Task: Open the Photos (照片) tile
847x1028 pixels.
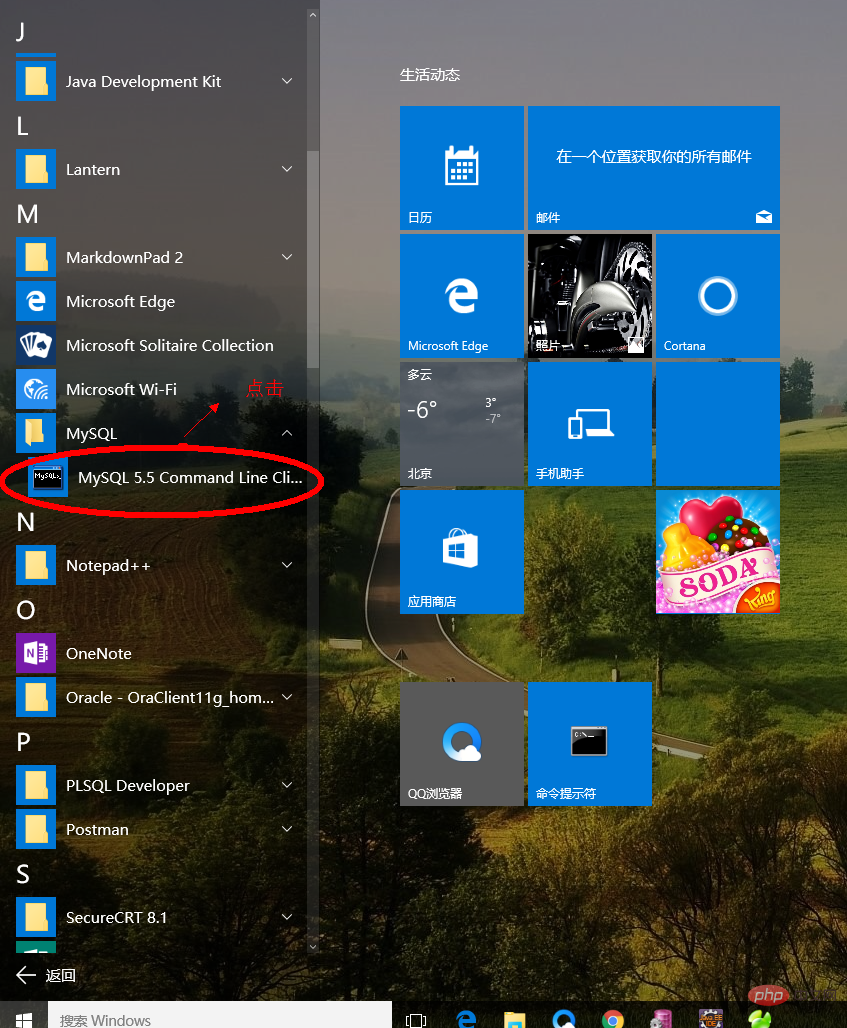Action: coord(589,296)
